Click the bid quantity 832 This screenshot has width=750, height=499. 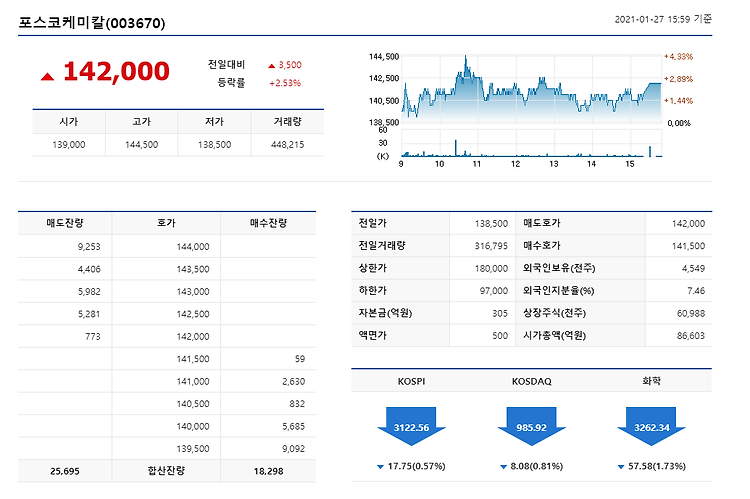coord(297,404)
